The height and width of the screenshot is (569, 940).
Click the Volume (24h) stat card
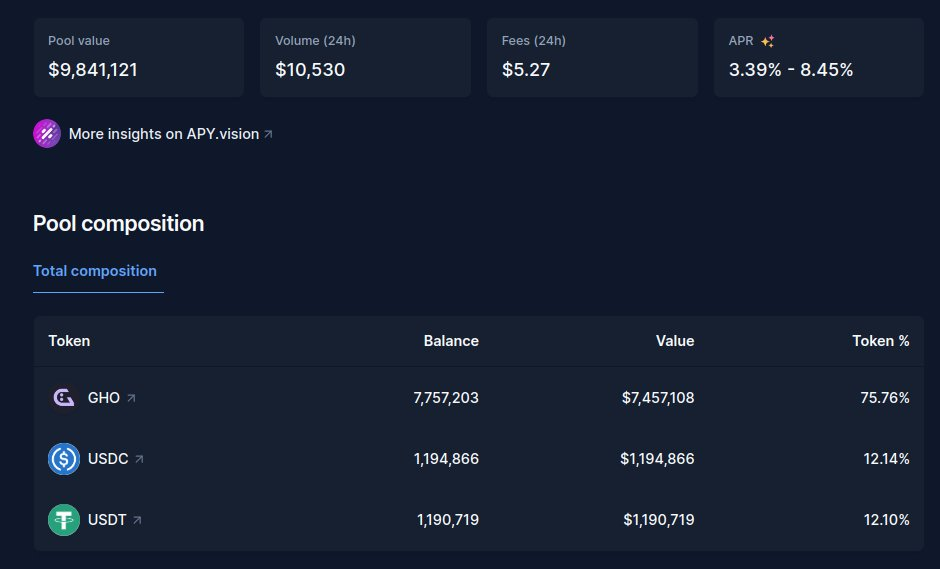tap(365, 57)
